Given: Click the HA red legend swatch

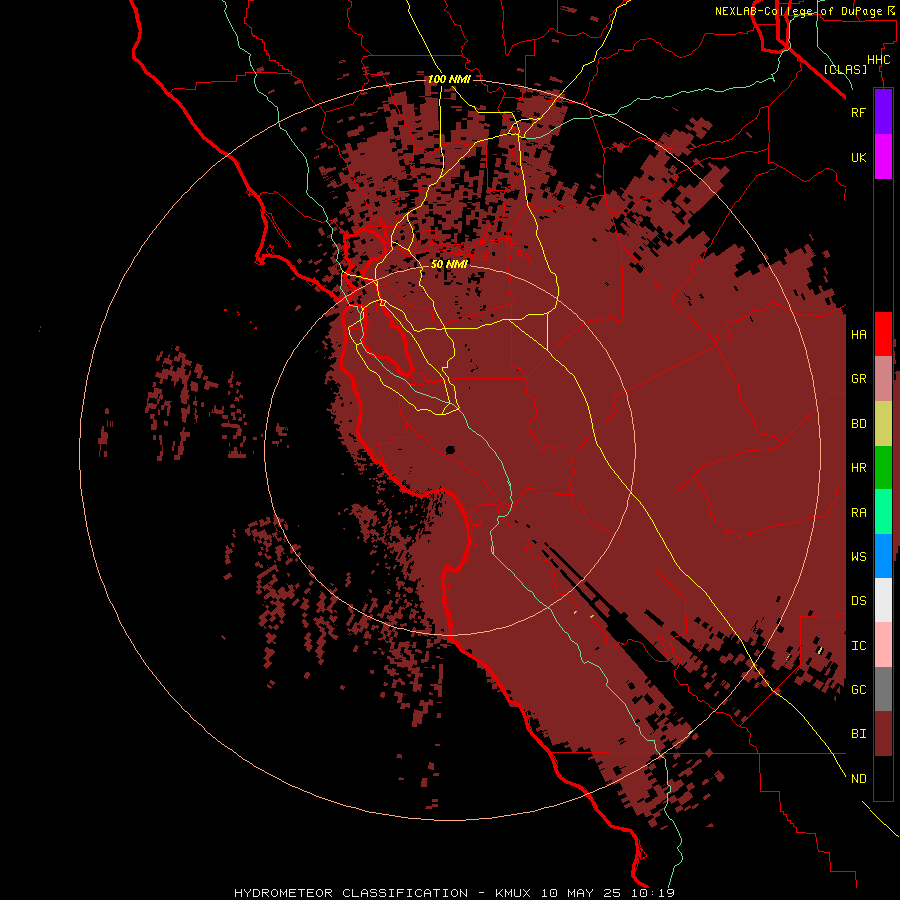Looking at the screenshot, I should [x=883, y=334].
